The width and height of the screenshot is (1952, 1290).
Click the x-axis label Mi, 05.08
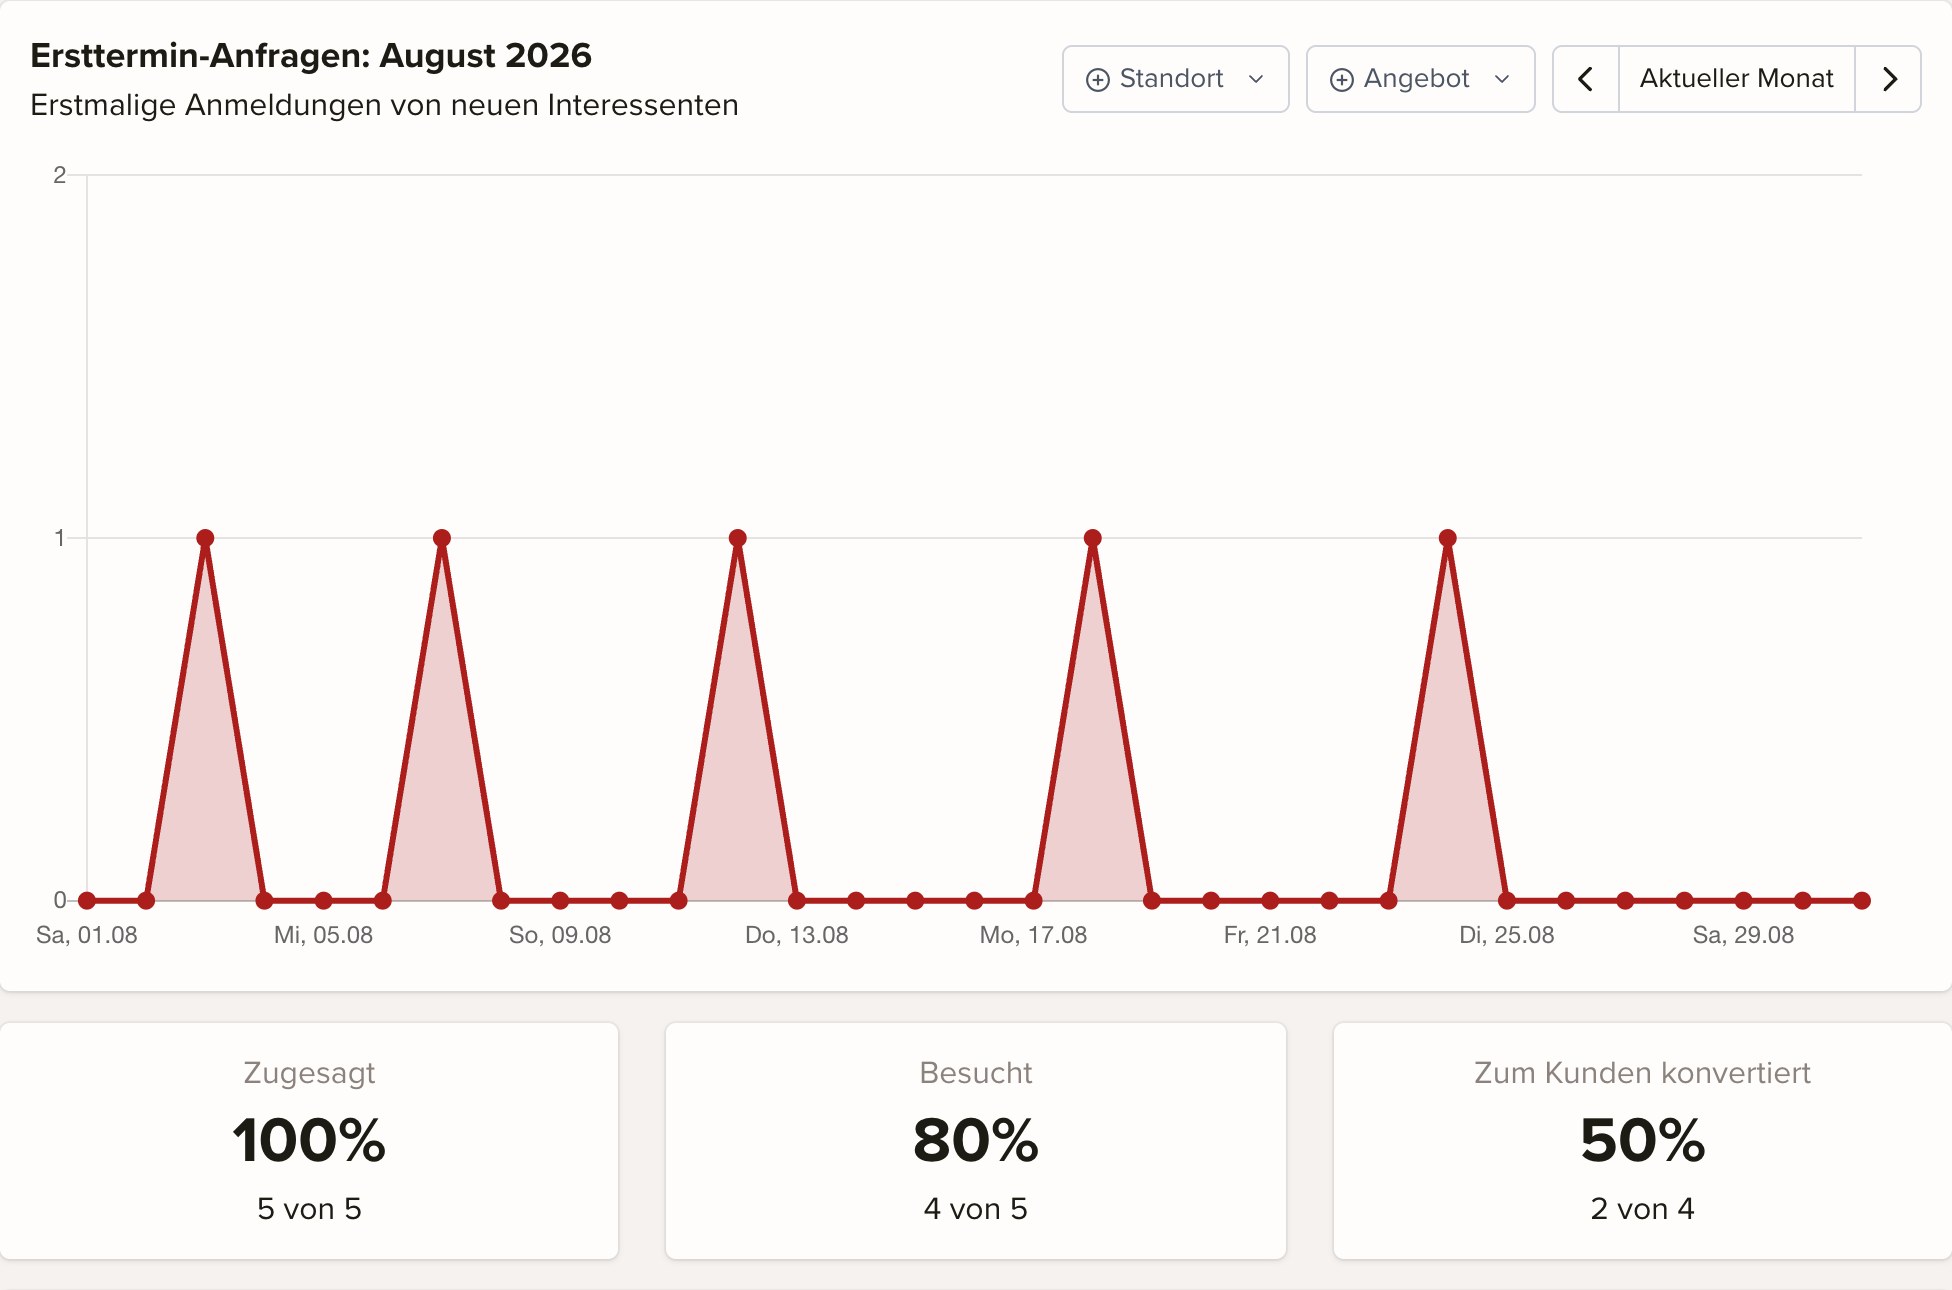[323, 935]
